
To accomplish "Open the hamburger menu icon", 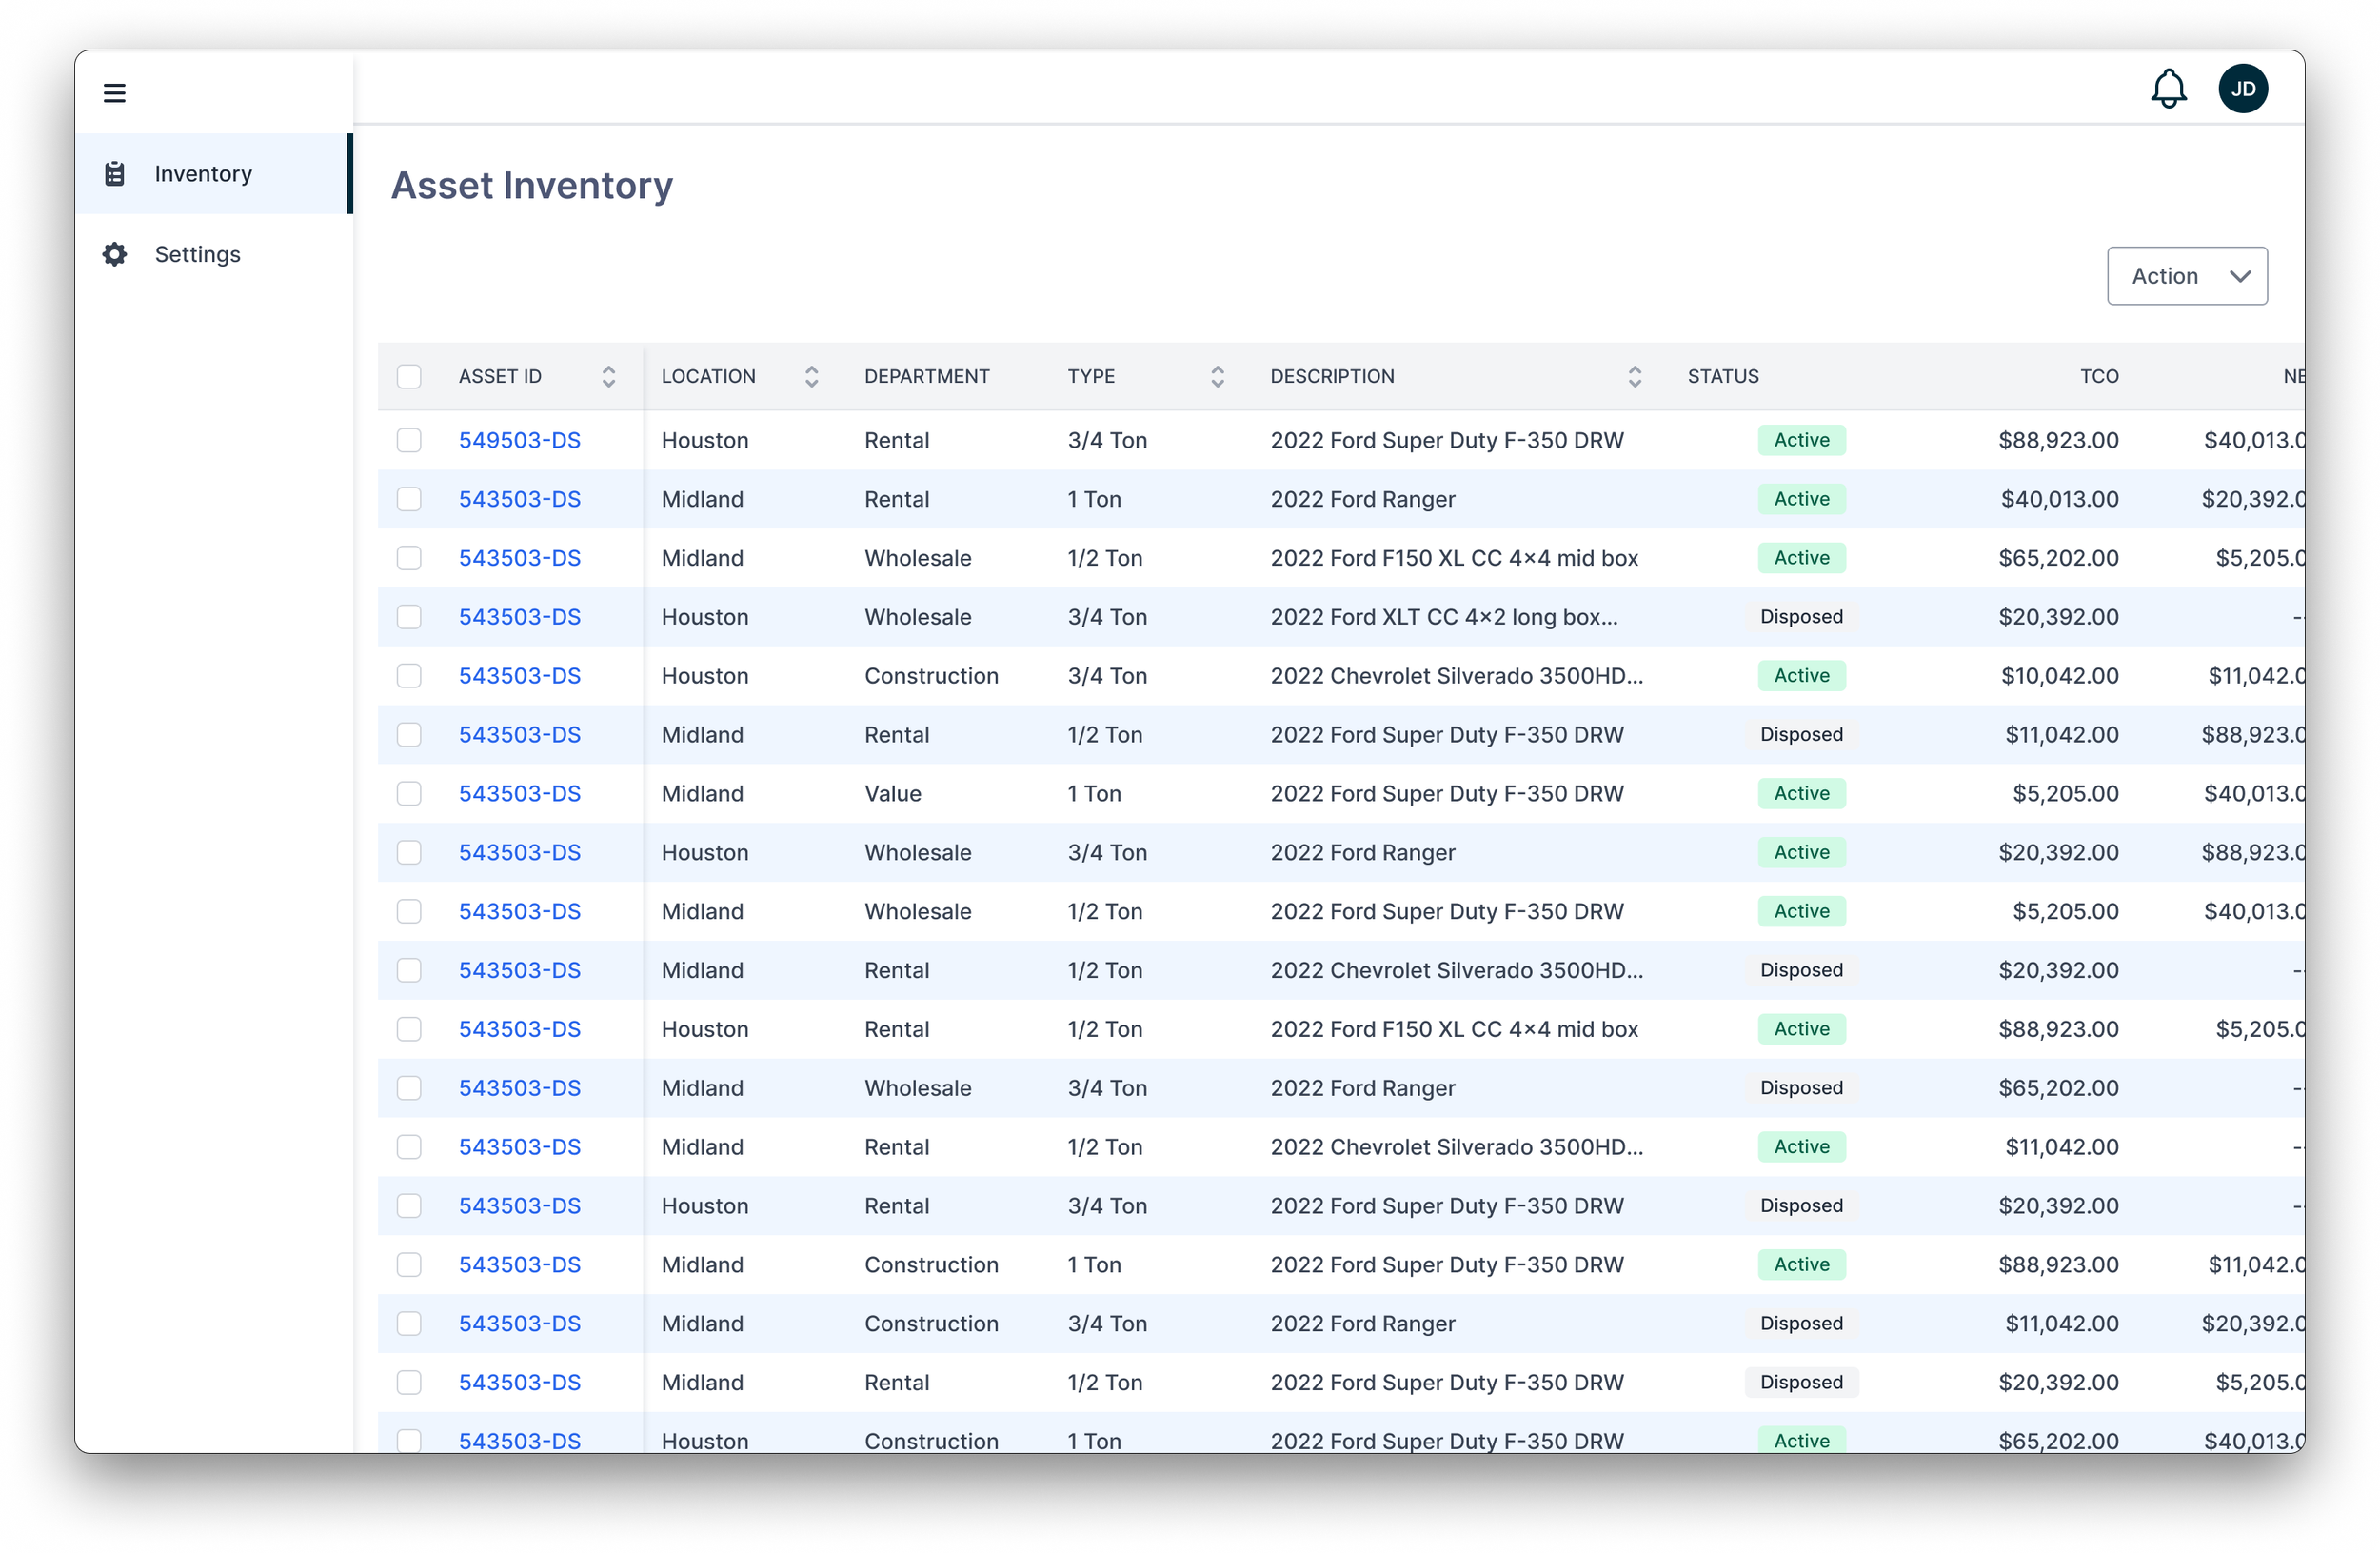I will point(114,93).
